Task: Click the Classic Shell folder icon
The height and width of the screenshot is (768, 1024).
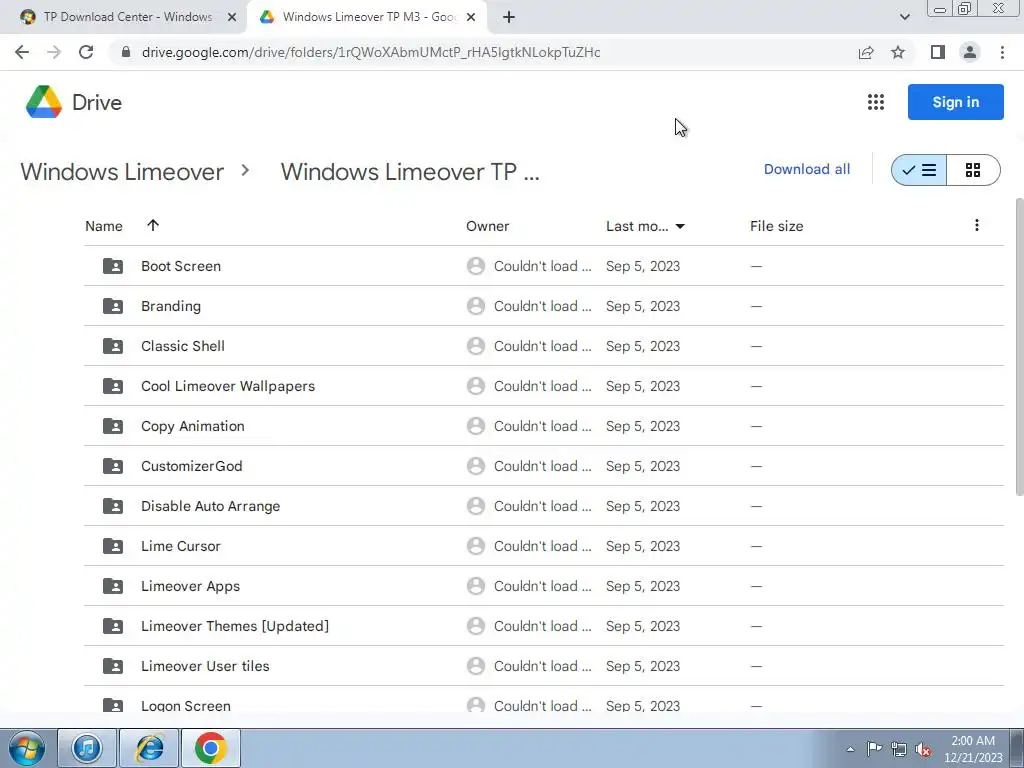Action: 113,346
